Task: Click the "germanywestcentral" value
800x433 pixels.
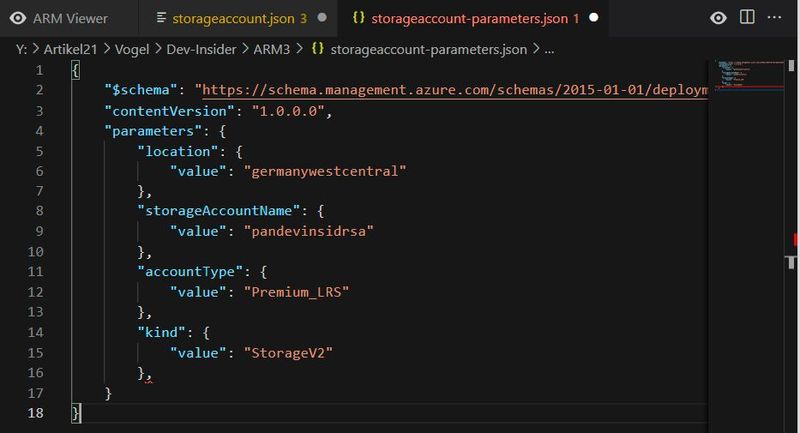Action: pos(324,171)
